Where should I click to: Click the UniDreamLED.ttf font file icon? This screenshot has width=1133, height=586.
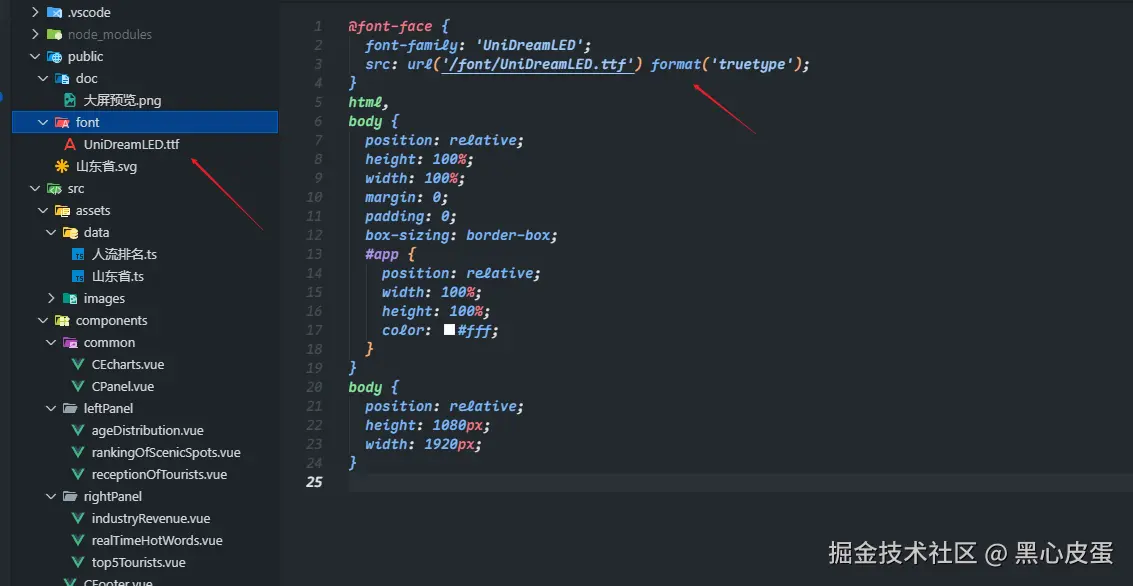click(70, 145)
